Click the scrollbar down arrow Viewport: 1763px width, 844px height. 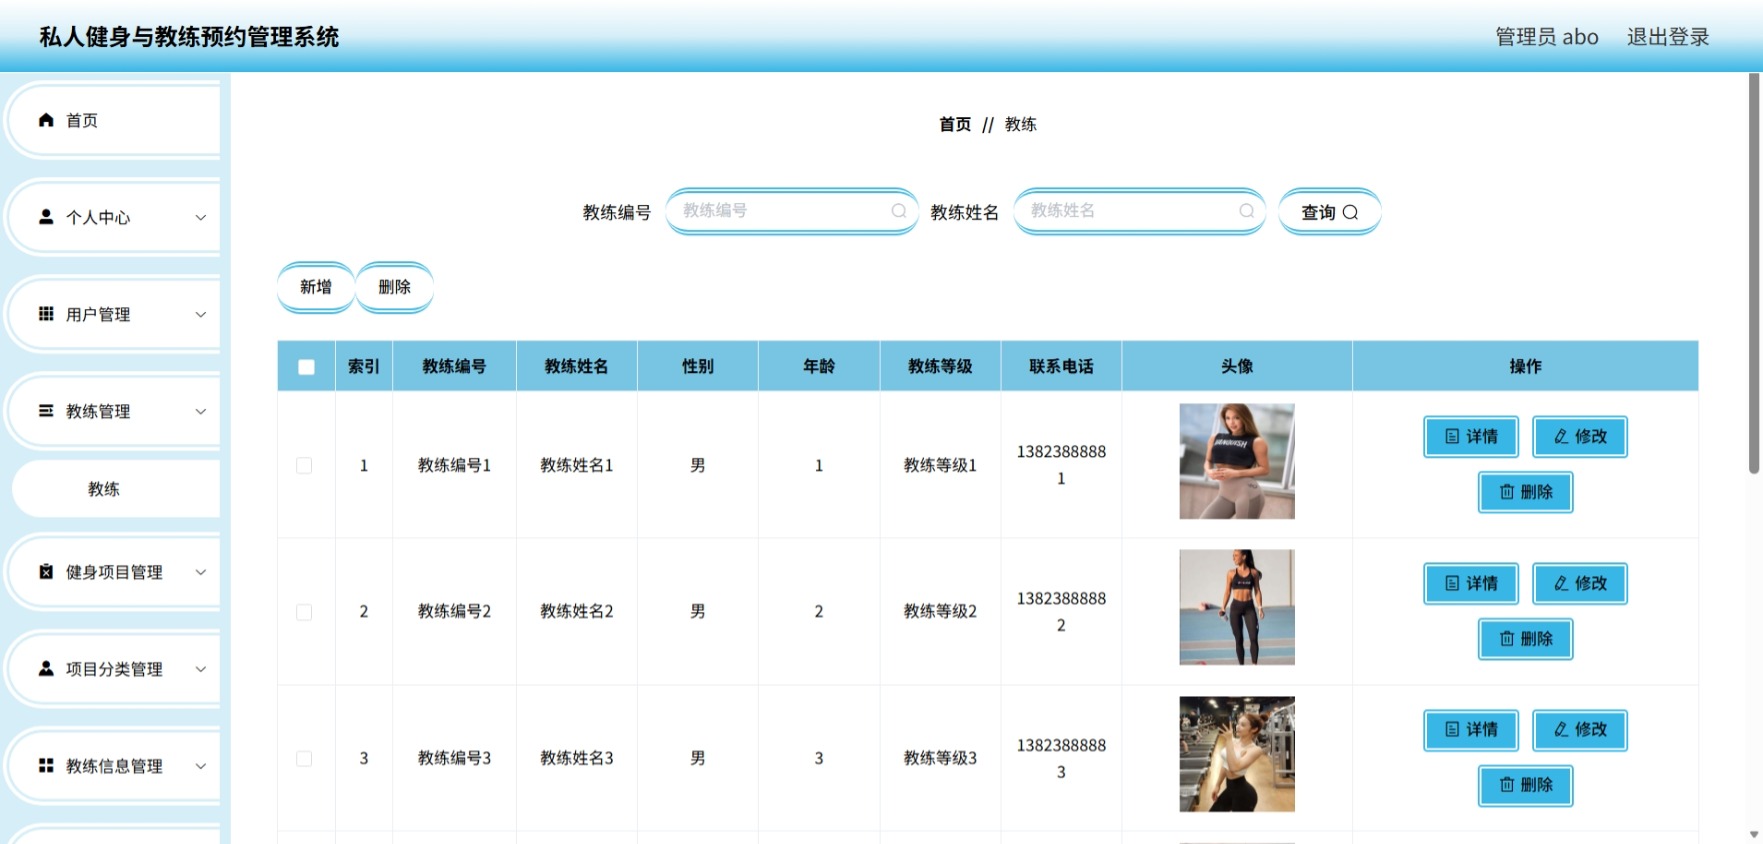tap(1754, 834)
